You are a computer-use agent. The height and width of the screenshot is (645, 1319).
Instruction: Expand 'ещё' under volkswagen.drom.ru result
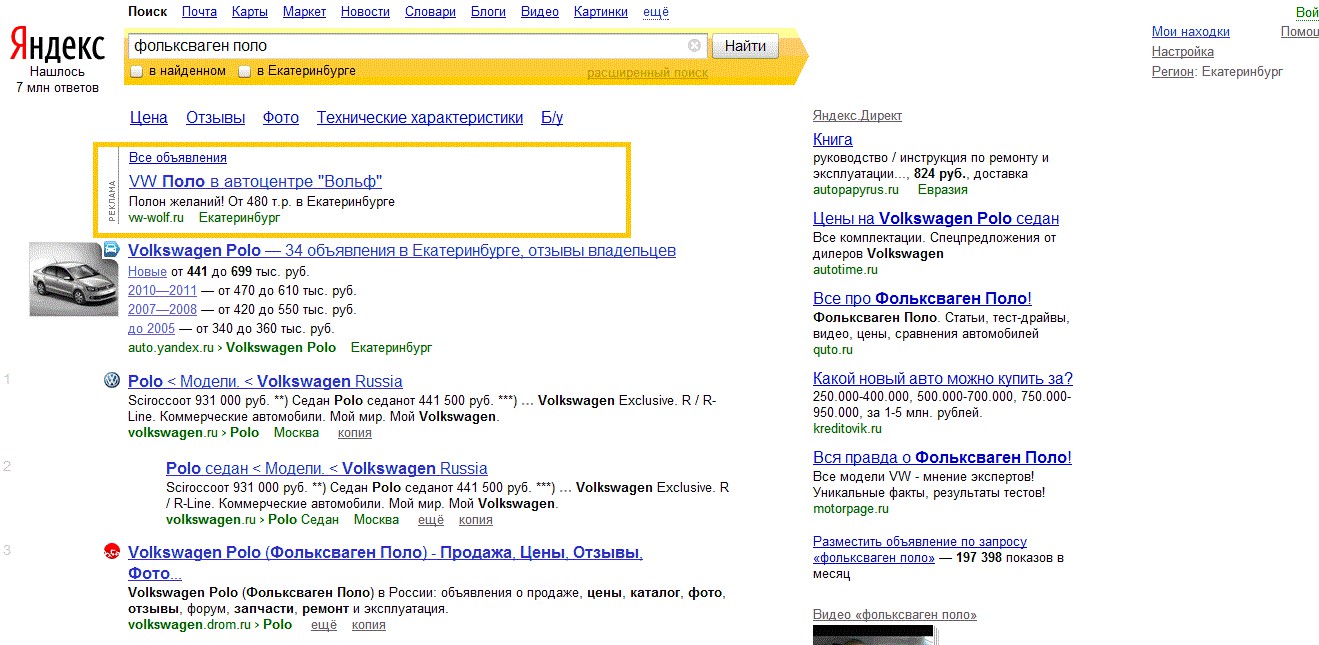pos(324,625)
